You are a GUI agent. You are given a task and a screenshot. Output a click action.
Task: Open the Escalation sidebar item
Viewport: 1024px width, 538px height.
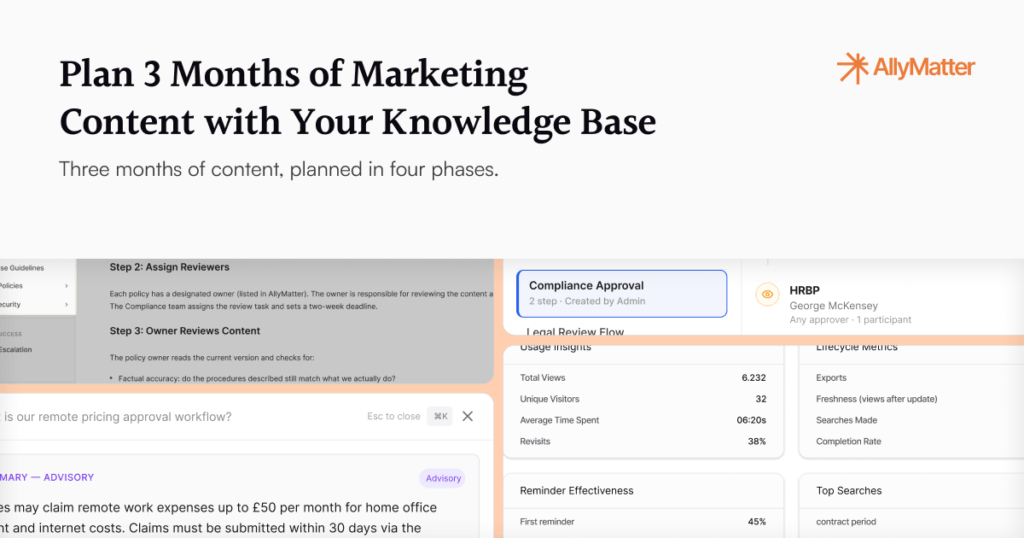pos(16,350)
